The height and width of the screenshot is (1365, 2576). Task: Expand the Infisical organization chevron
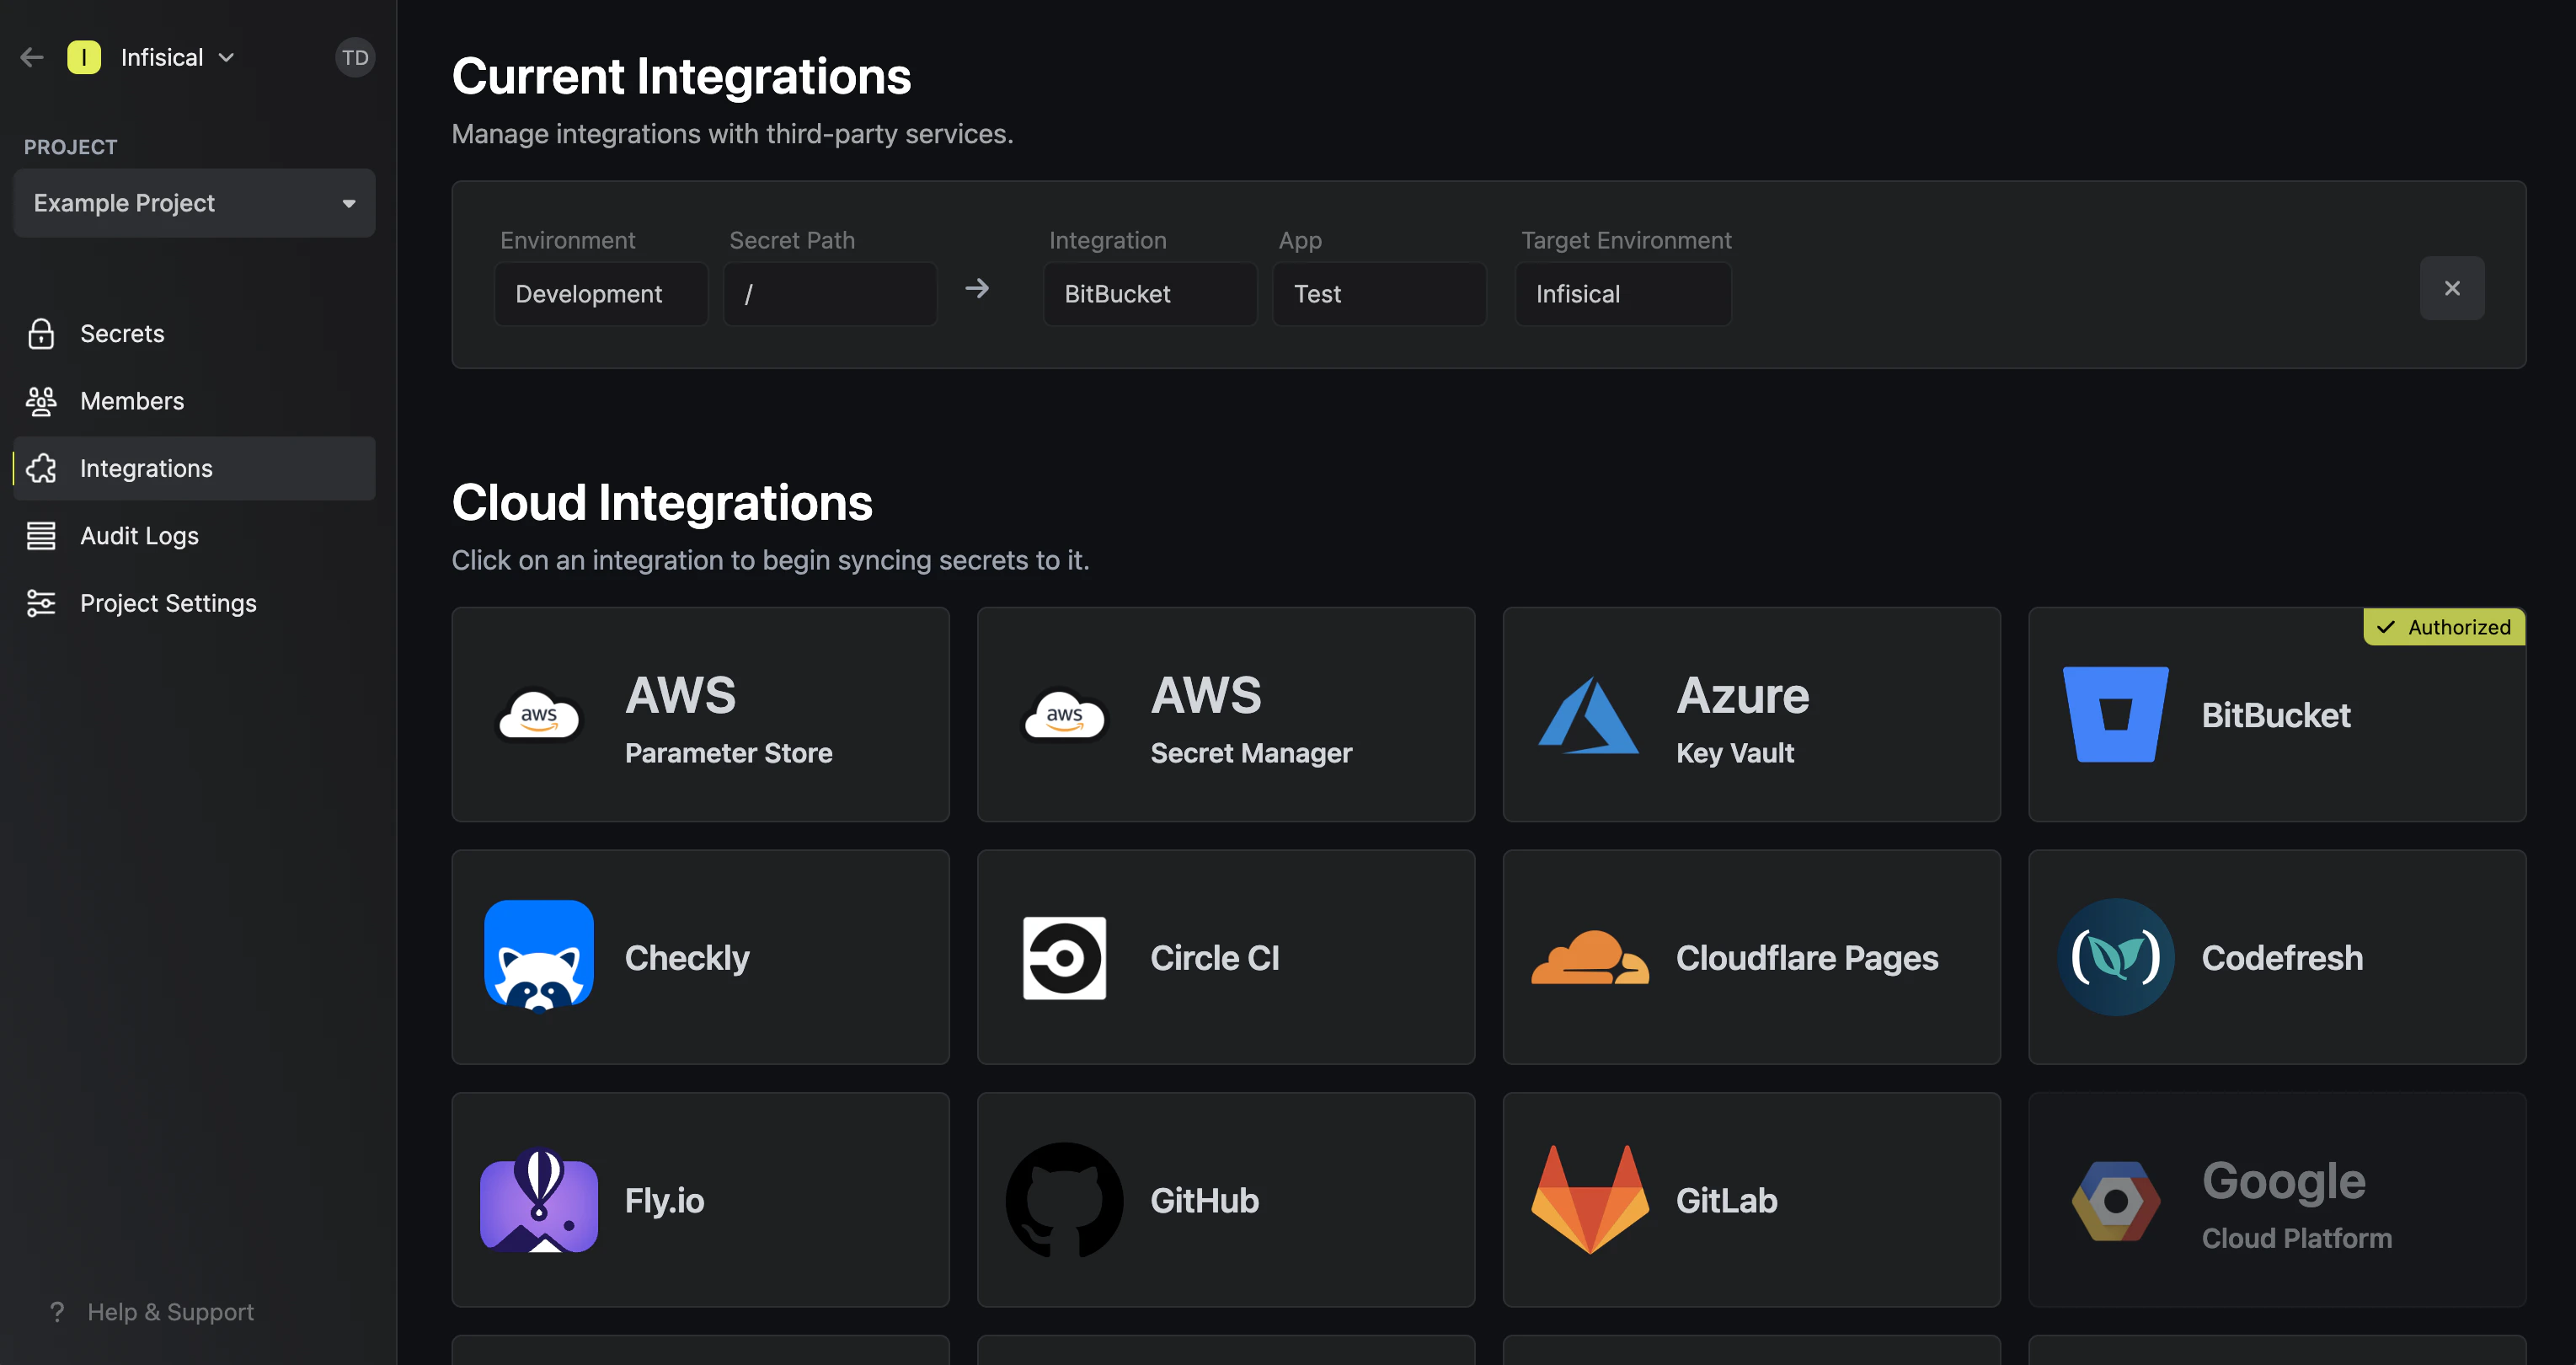pyautogui.click(x=227, y=57)
